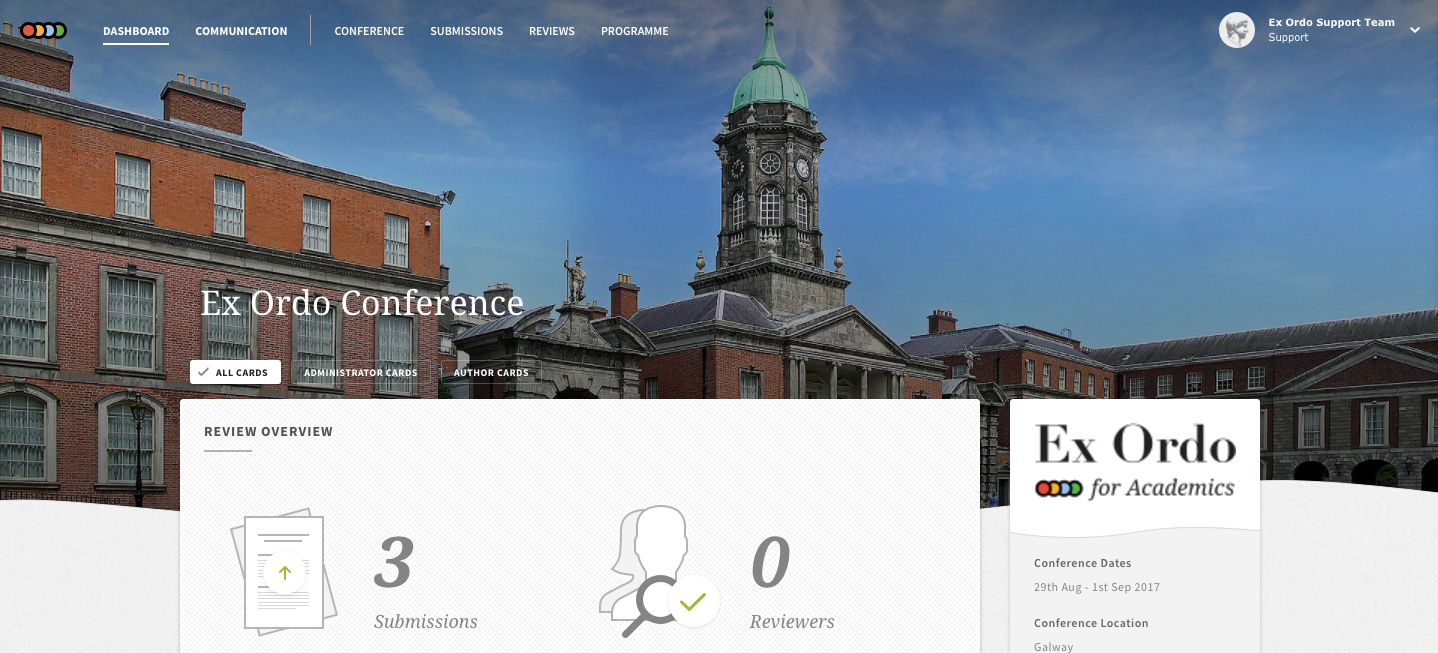
Task: Select the All Cards filter
Action: coord(235,373)
